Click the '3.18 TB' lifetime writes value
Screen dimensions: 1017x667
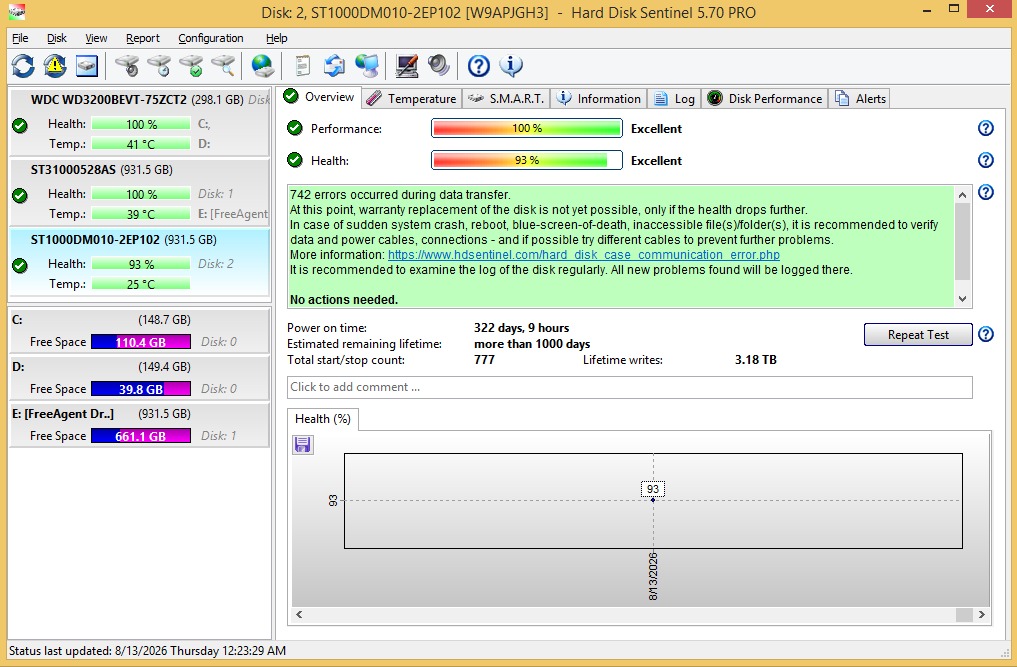click(x=756, y=359)
